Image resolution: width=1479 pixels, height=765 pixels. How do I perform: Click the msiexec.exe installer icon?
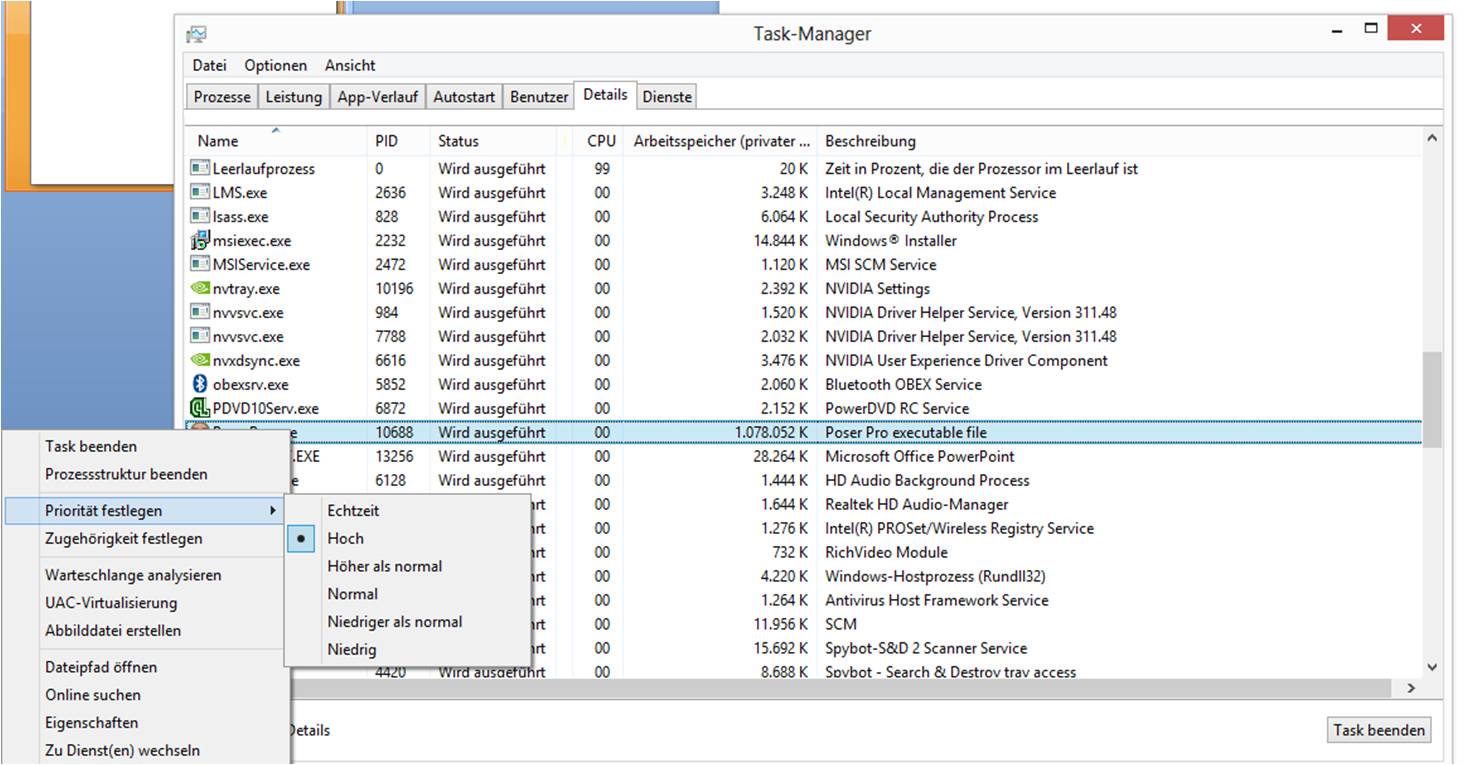200,241
